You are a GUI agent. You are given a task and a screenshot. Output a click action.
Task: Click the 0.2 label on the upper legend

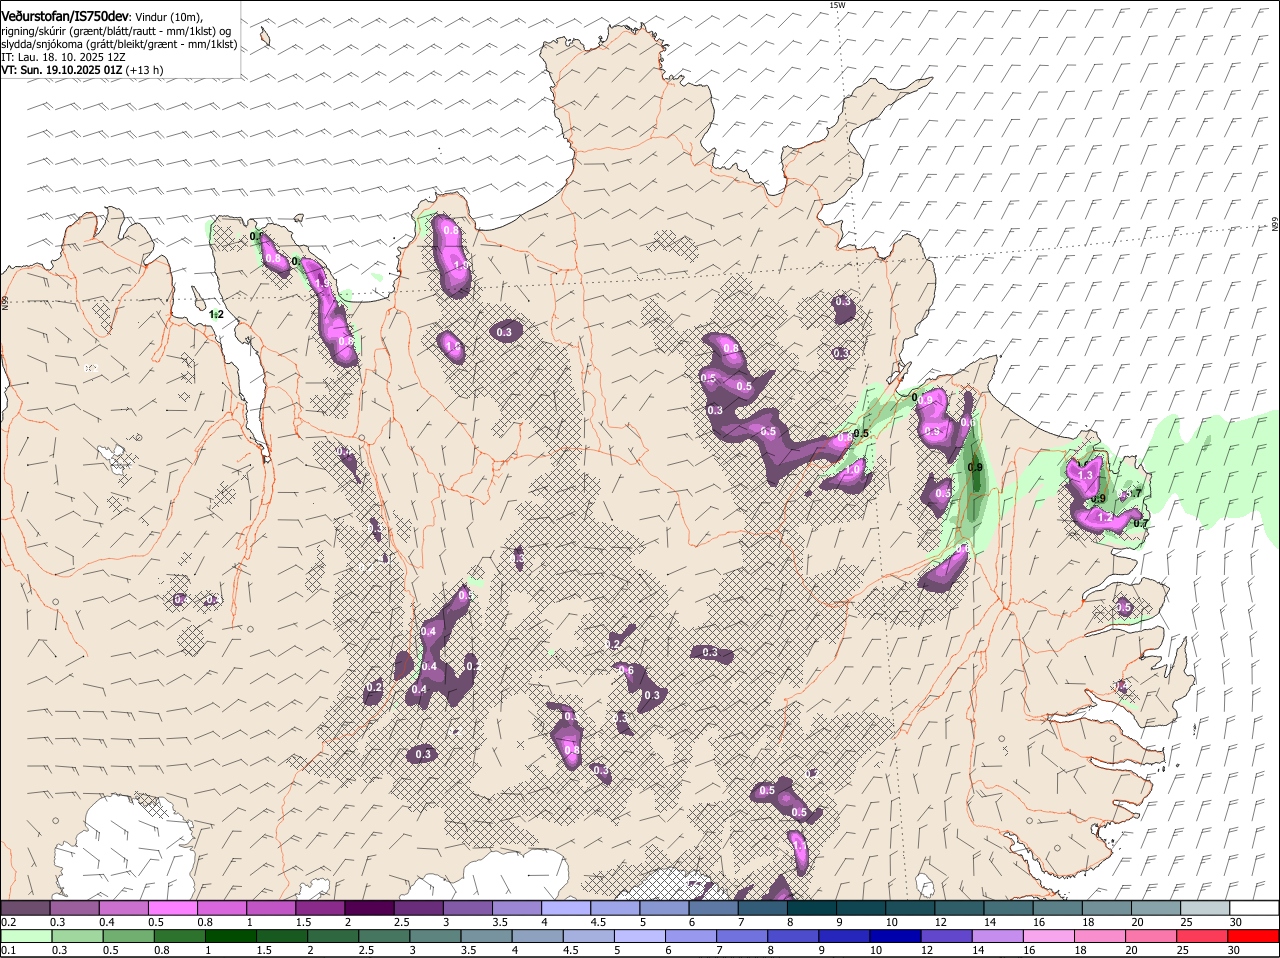pos(9,921)
